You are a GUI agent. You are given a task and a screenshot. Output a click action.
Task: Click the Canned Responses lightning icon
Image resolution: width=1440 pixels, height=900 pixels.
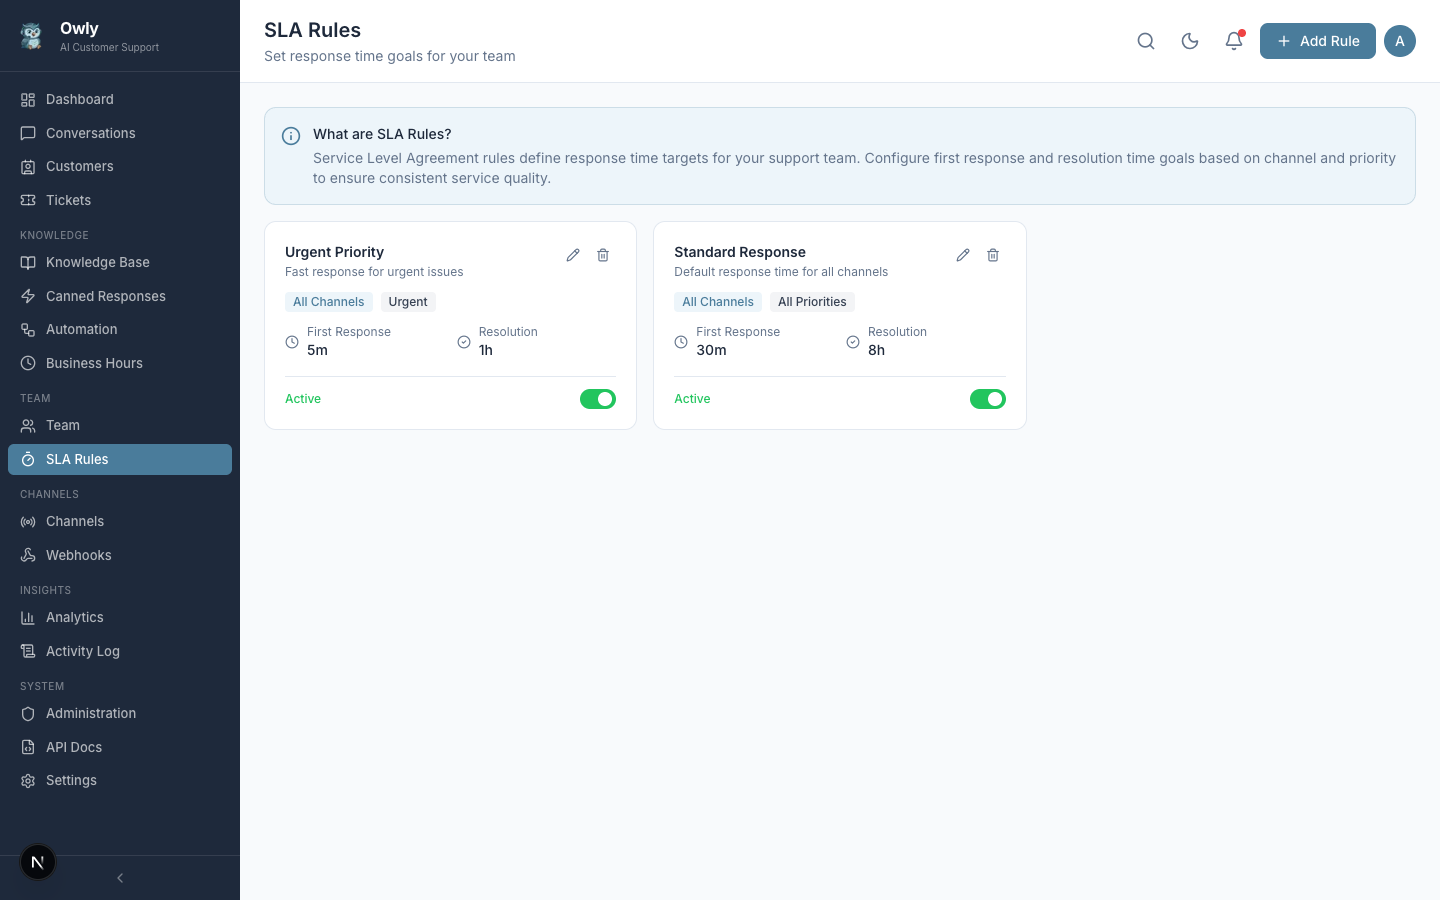(28, 296)
